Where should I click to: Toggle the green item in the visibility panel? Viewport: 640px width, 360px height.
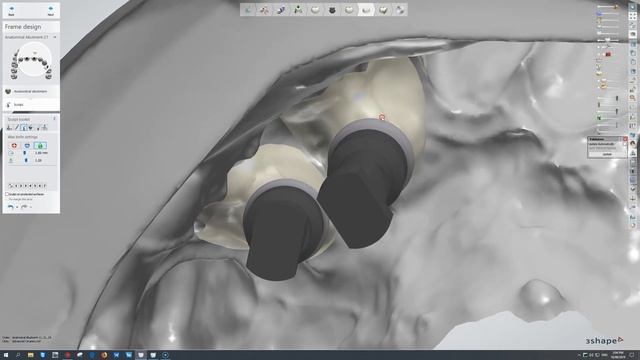coord(600,118)
